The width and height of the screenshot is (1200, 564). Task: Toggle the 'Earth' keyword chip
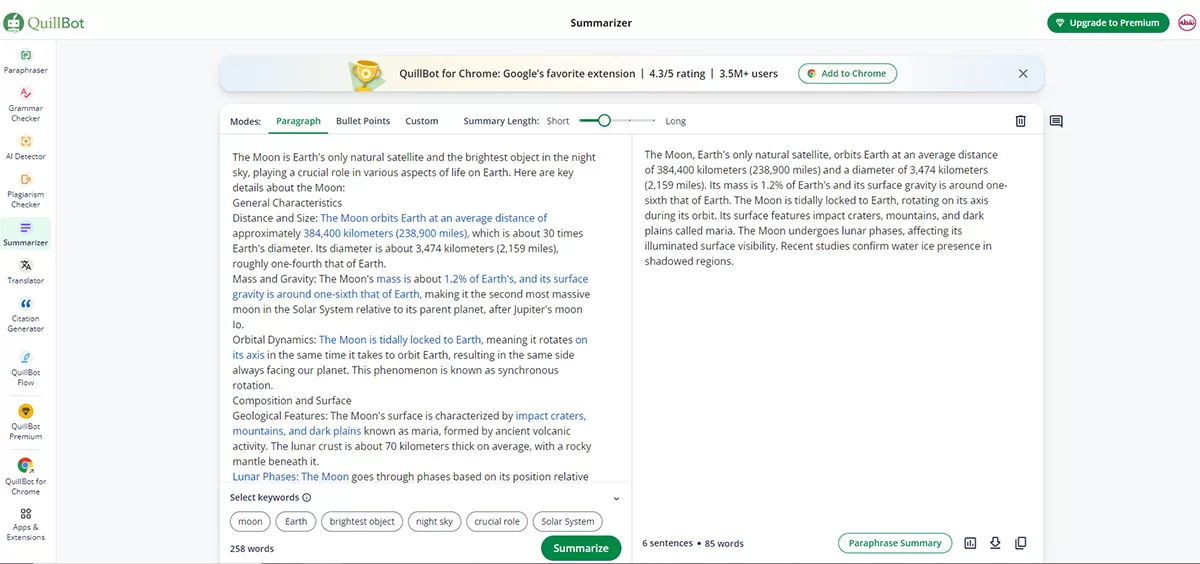[x=296, y=521]
